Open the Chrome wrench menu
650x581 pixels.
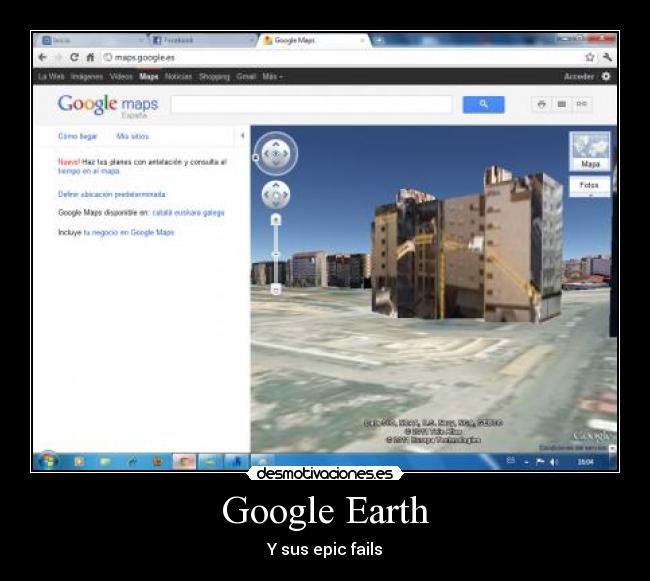tap(607, 57)
